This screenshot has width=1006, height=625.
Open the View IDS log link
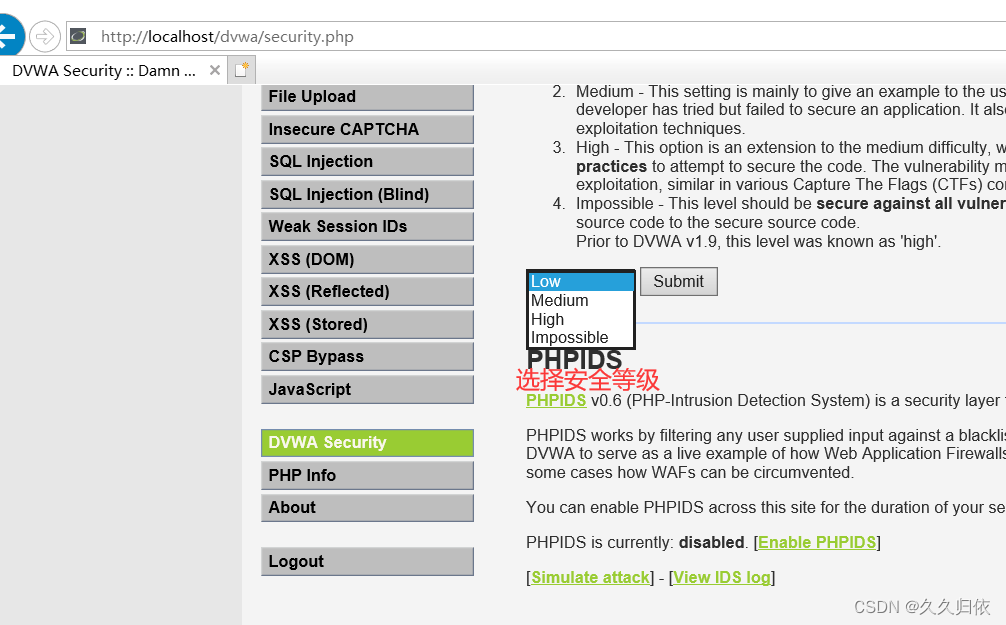722,578
